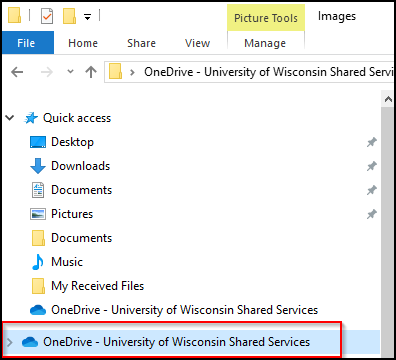Switch to the View ribbon tab
396x360 pixels.
pos(197,43)
